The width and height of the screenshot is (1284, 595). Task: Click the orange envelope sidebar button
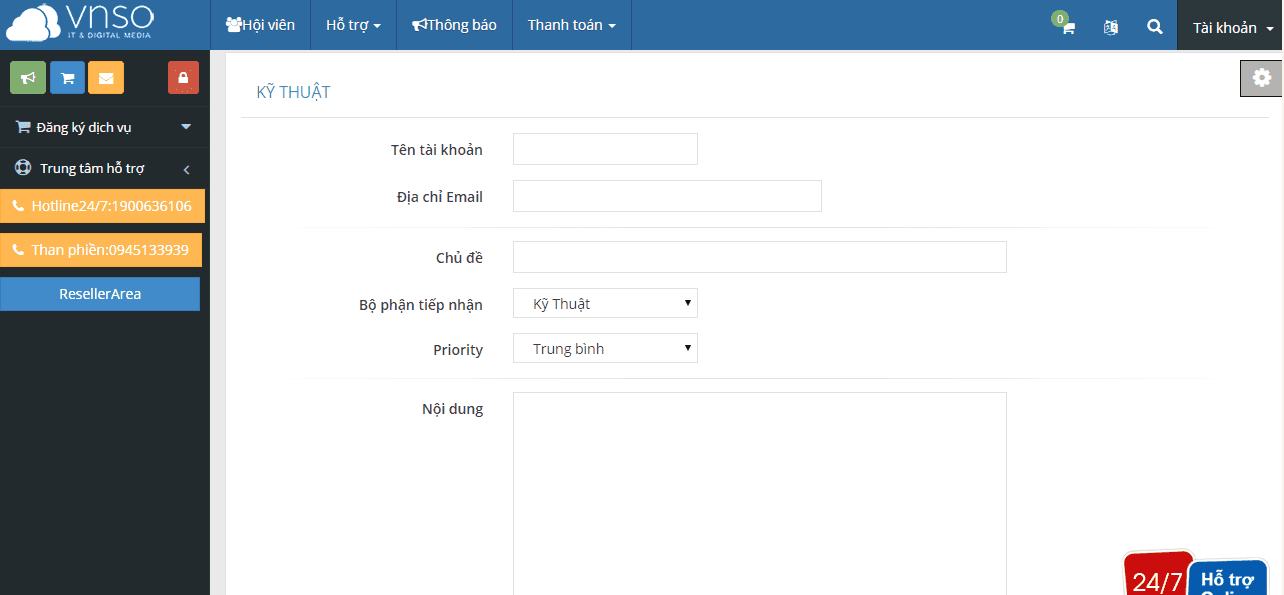(x=106, y=78)
